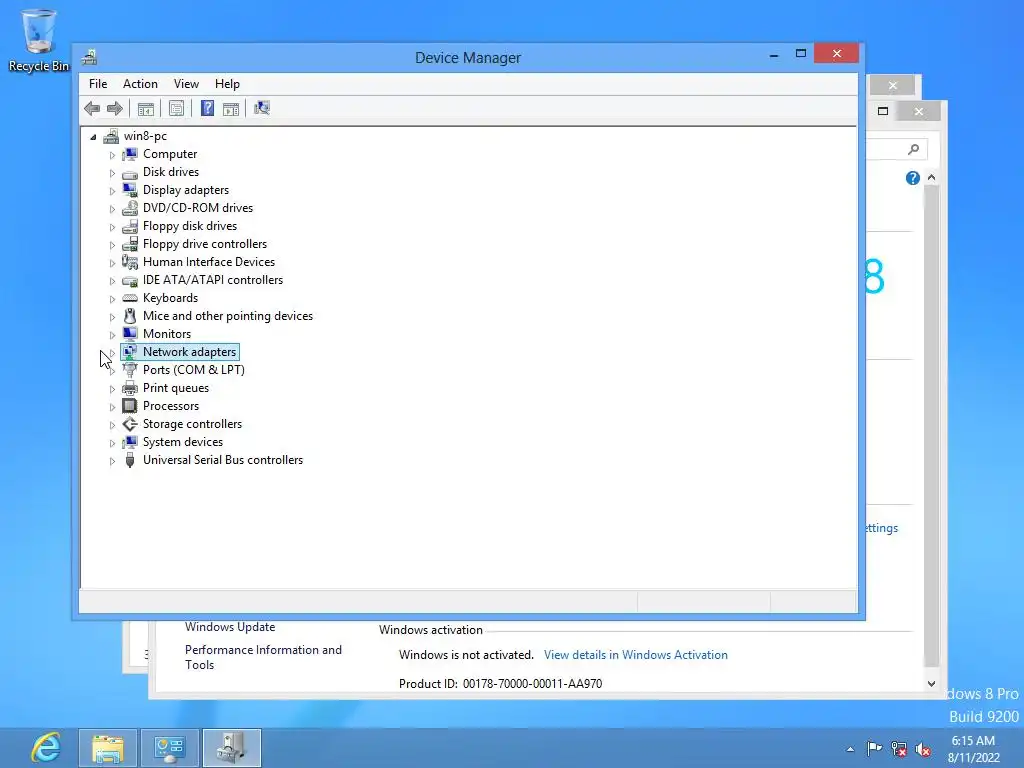The width and height of the screenshot is (1024, 768).
Task: Select the System devices text
Action: click(x=183, y=442)
